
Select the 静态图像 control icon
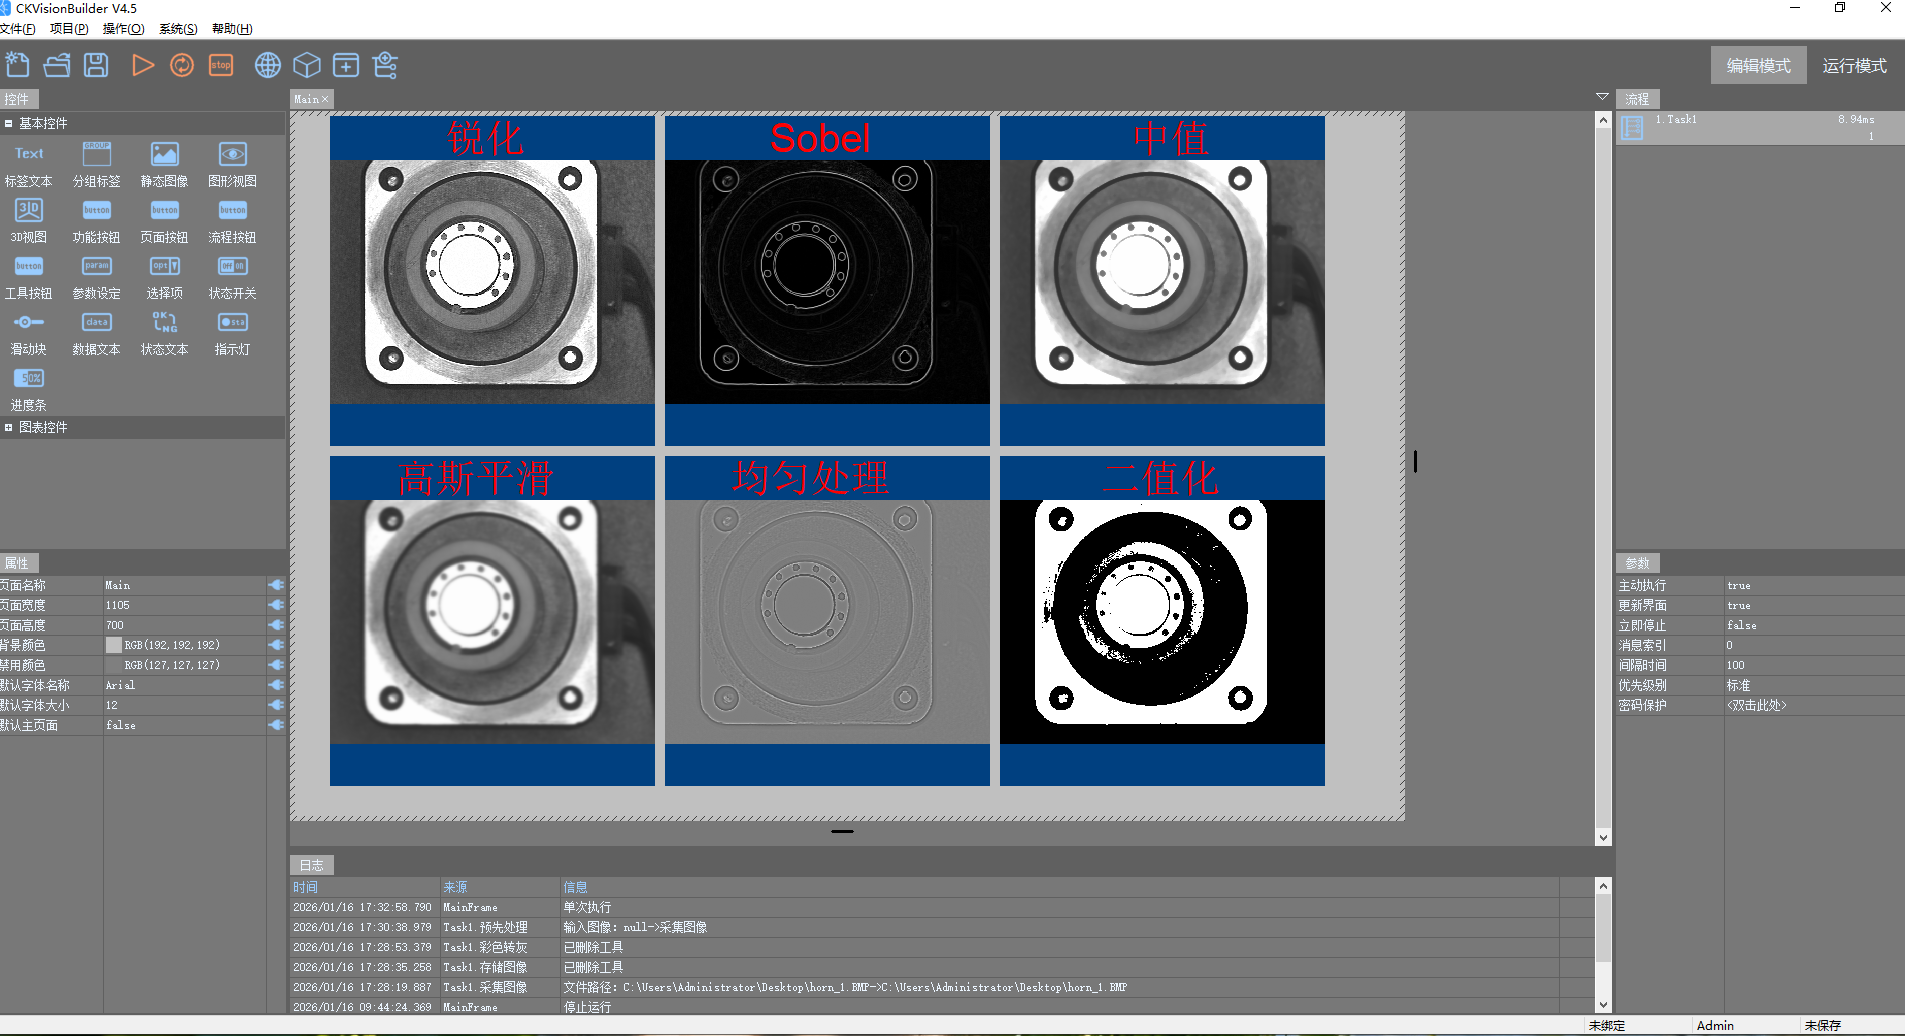[164, 155]
